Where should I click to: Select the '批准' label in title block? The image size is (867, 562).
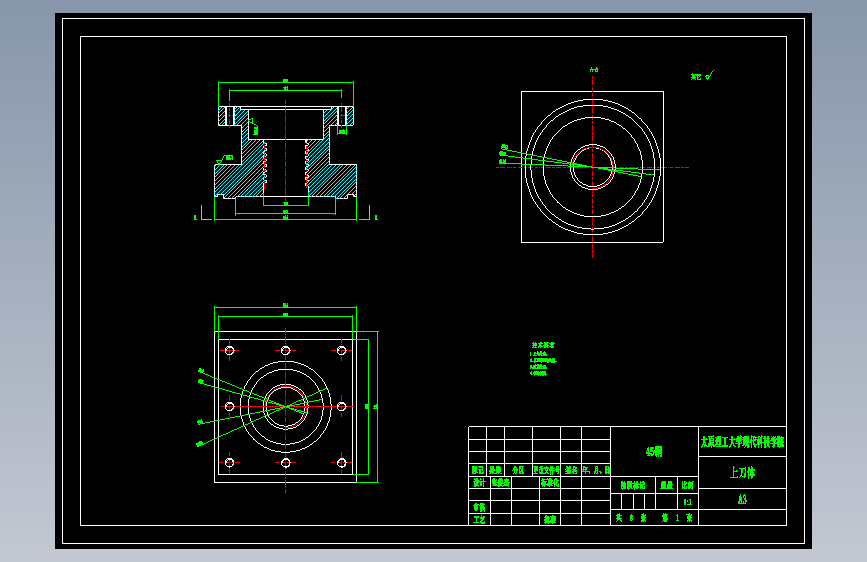[x=550, y=520]
